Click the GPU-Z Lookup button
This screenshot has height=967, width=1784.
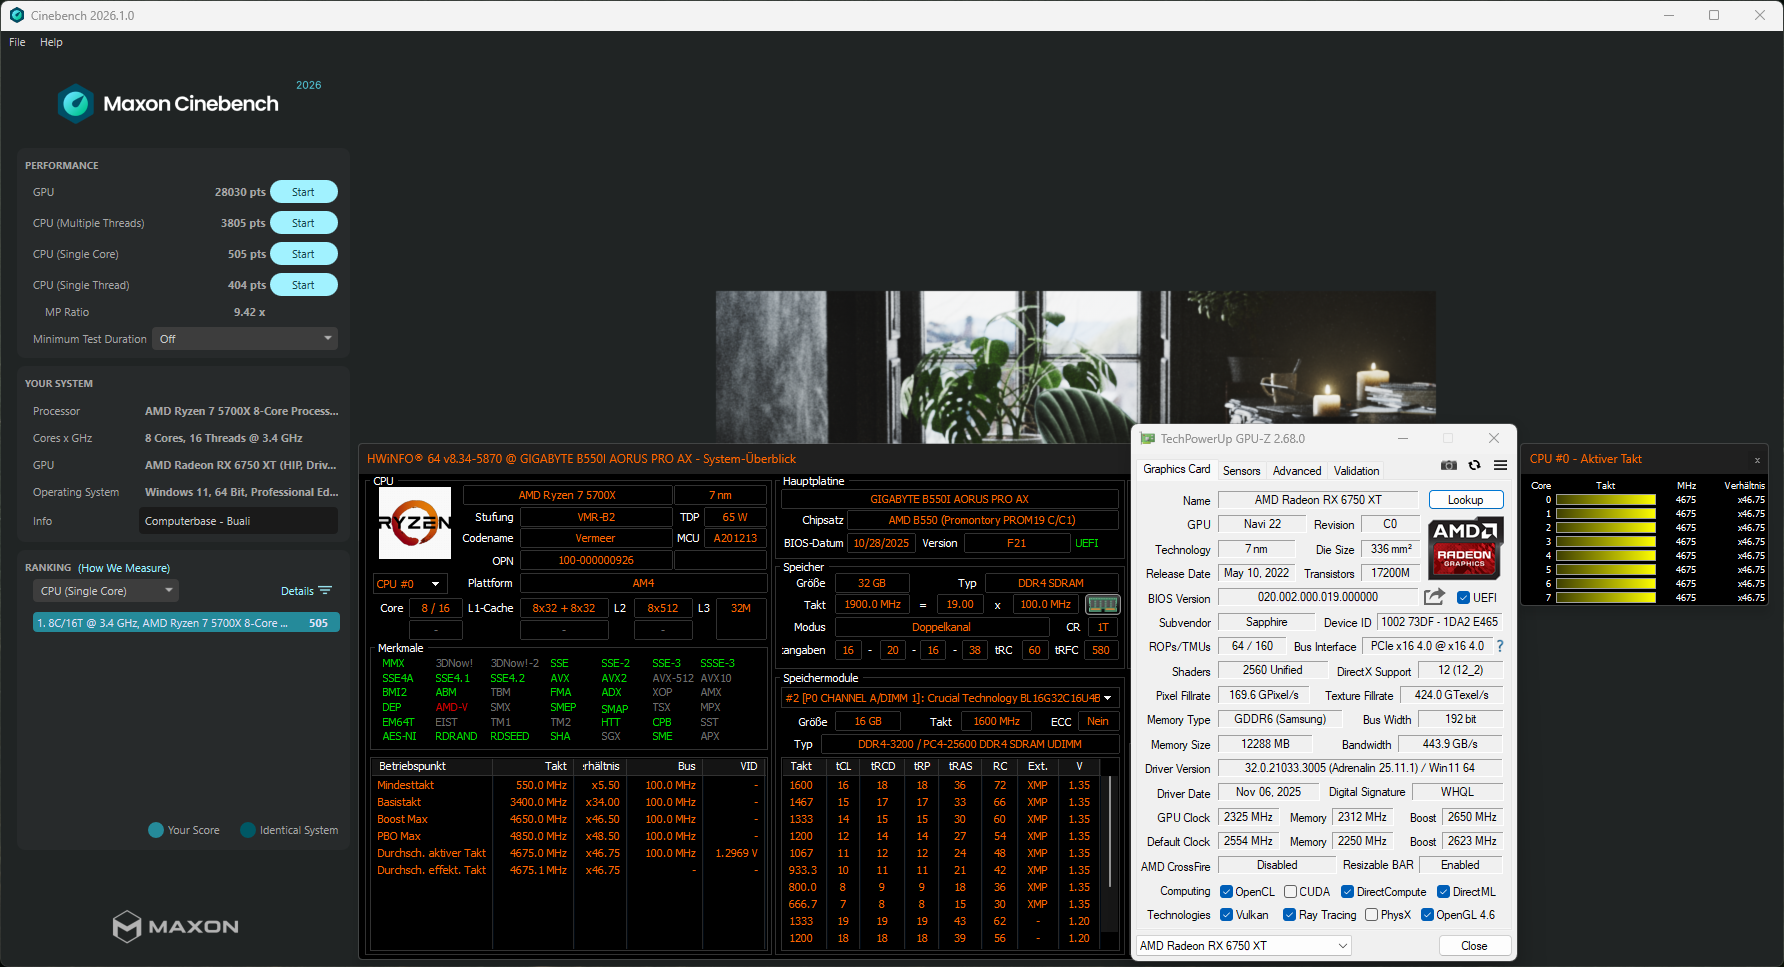pyautogui.click(x=1466, y=500)
